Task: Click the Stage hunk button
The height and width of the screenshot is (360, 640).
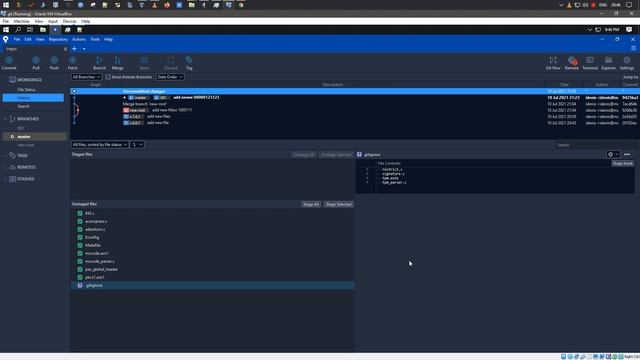Action: pyautogui.click(x=622, y=163)
